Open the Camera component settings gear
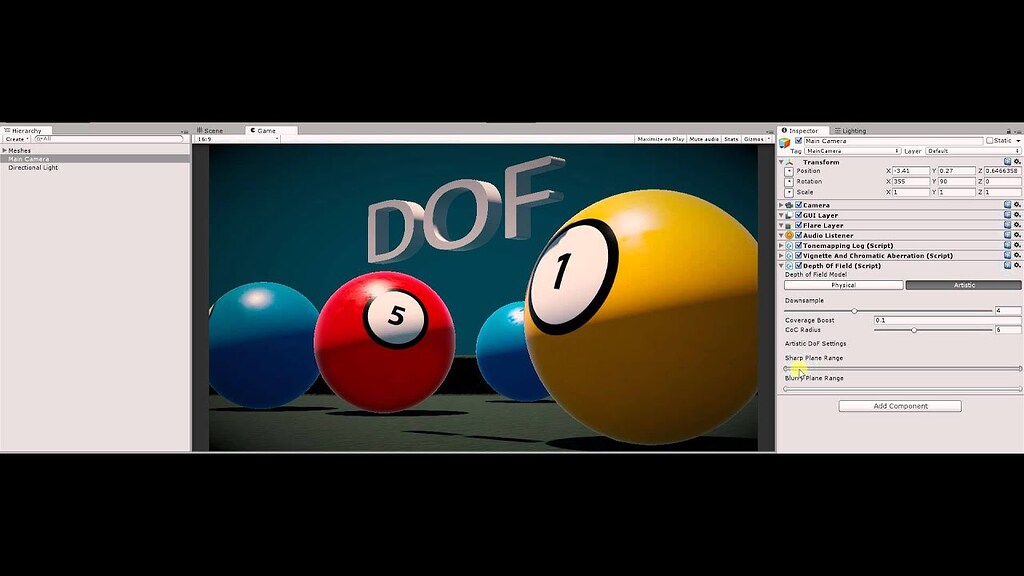Image resolution: width=1024 pixels, height=576 pixels. [x=1015, y=205]
